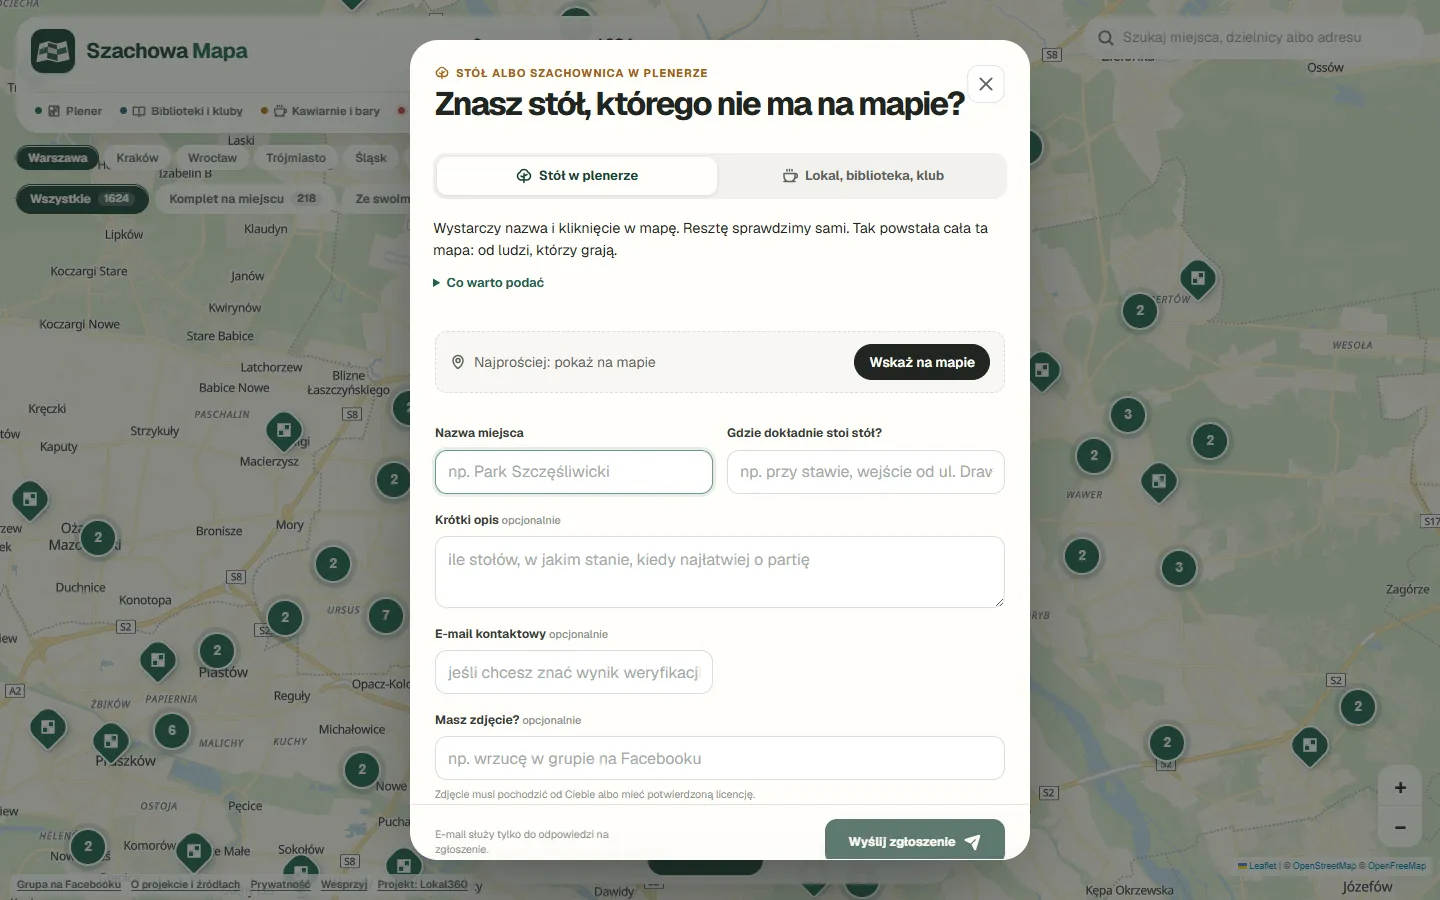Click into the "Krótki opis" textarea

tap(719, 572)
